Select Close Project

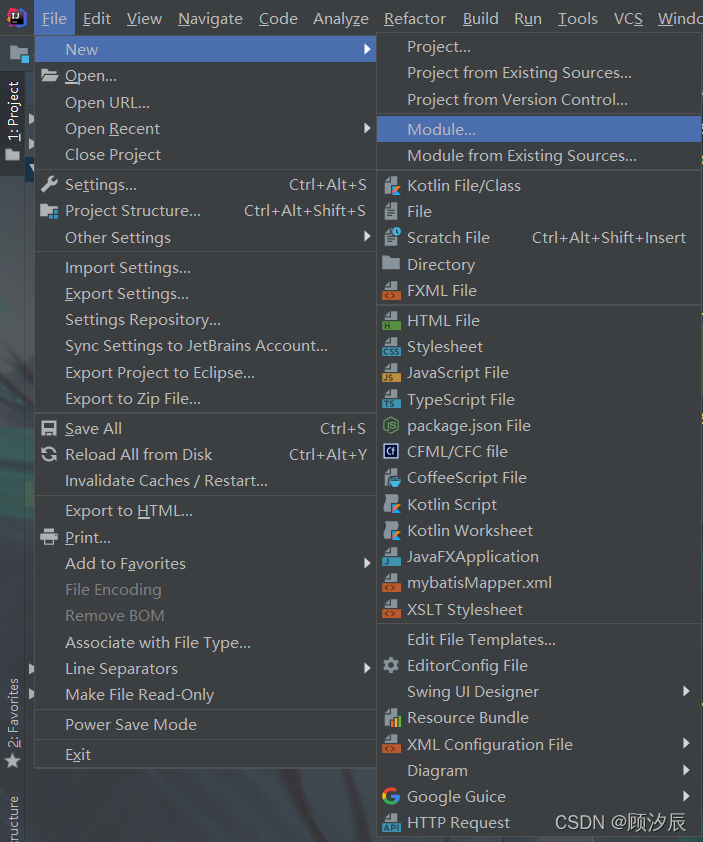pyautogui.click(x=205, y=155)
